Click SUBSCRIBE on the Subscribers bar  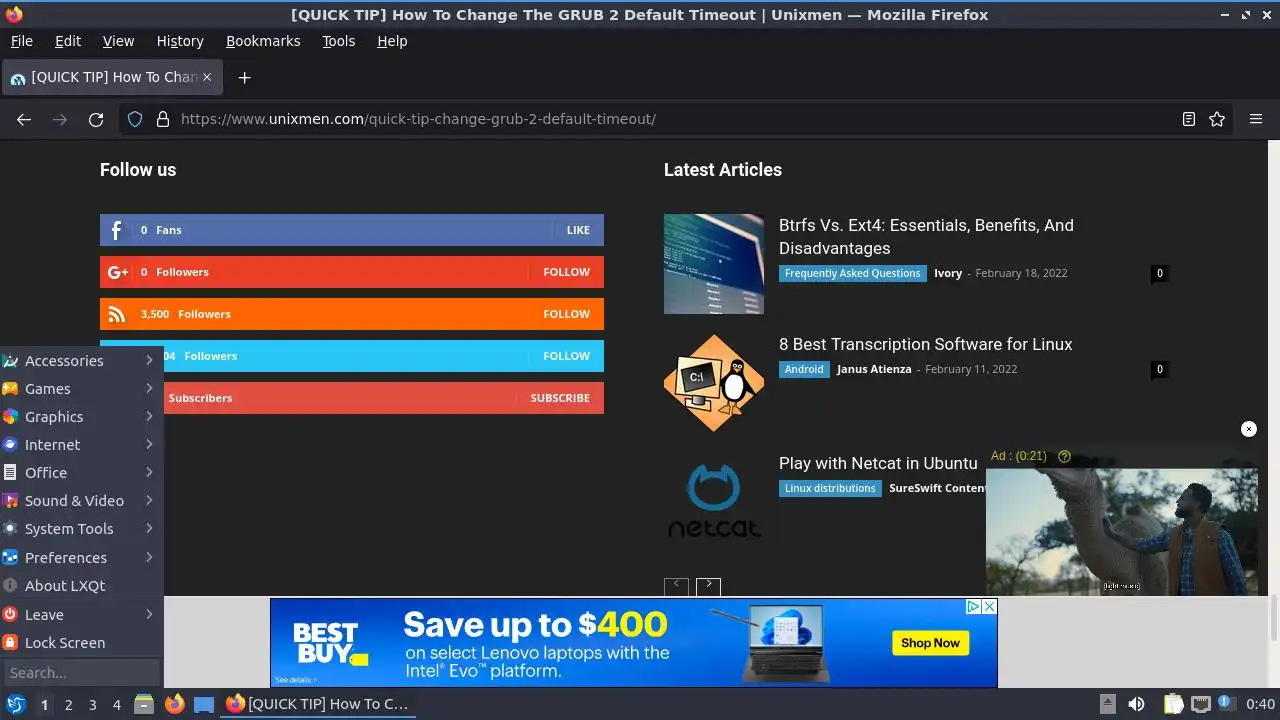[x=560, y=398]
